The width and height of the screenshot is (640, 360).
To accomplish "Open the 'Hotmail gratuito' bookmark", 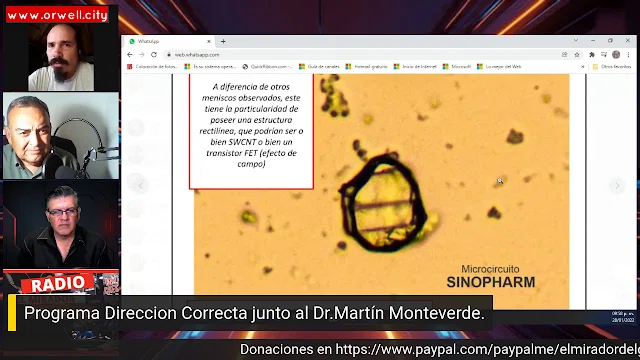I will coord(367,67).
